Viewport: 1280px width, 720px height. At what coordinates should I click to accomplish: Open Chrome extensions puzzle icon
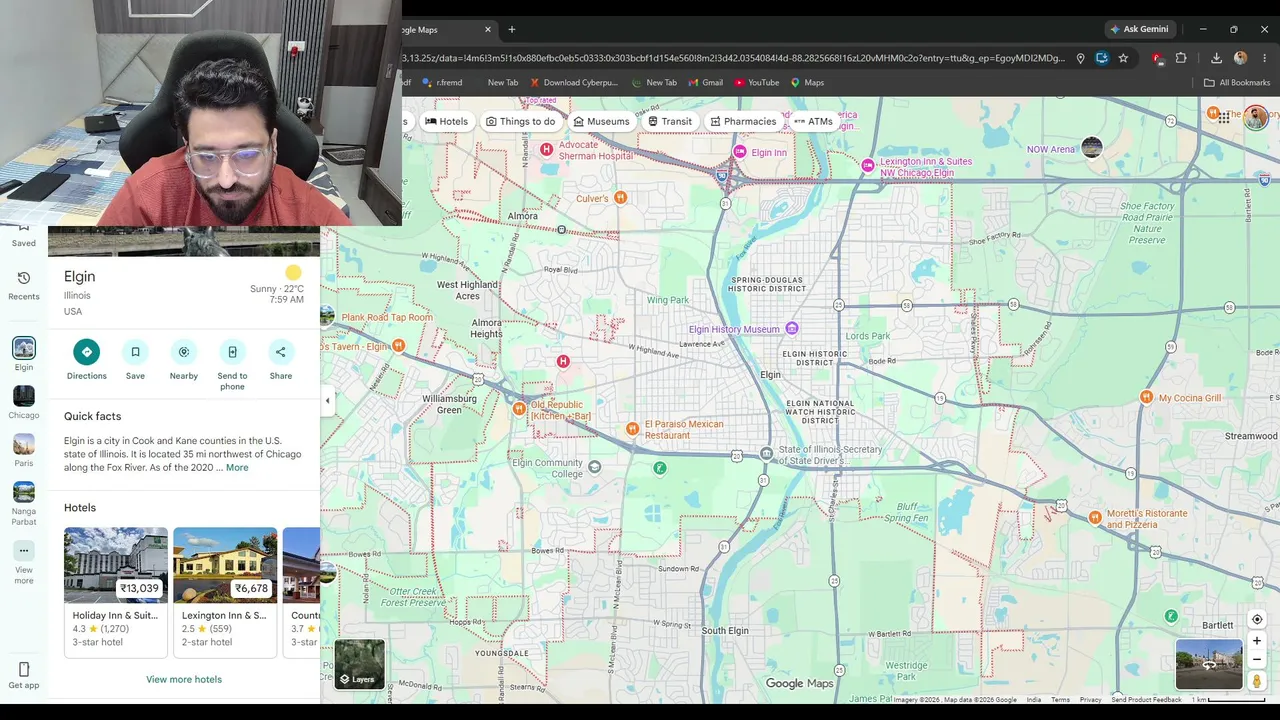pos(1181,58)
